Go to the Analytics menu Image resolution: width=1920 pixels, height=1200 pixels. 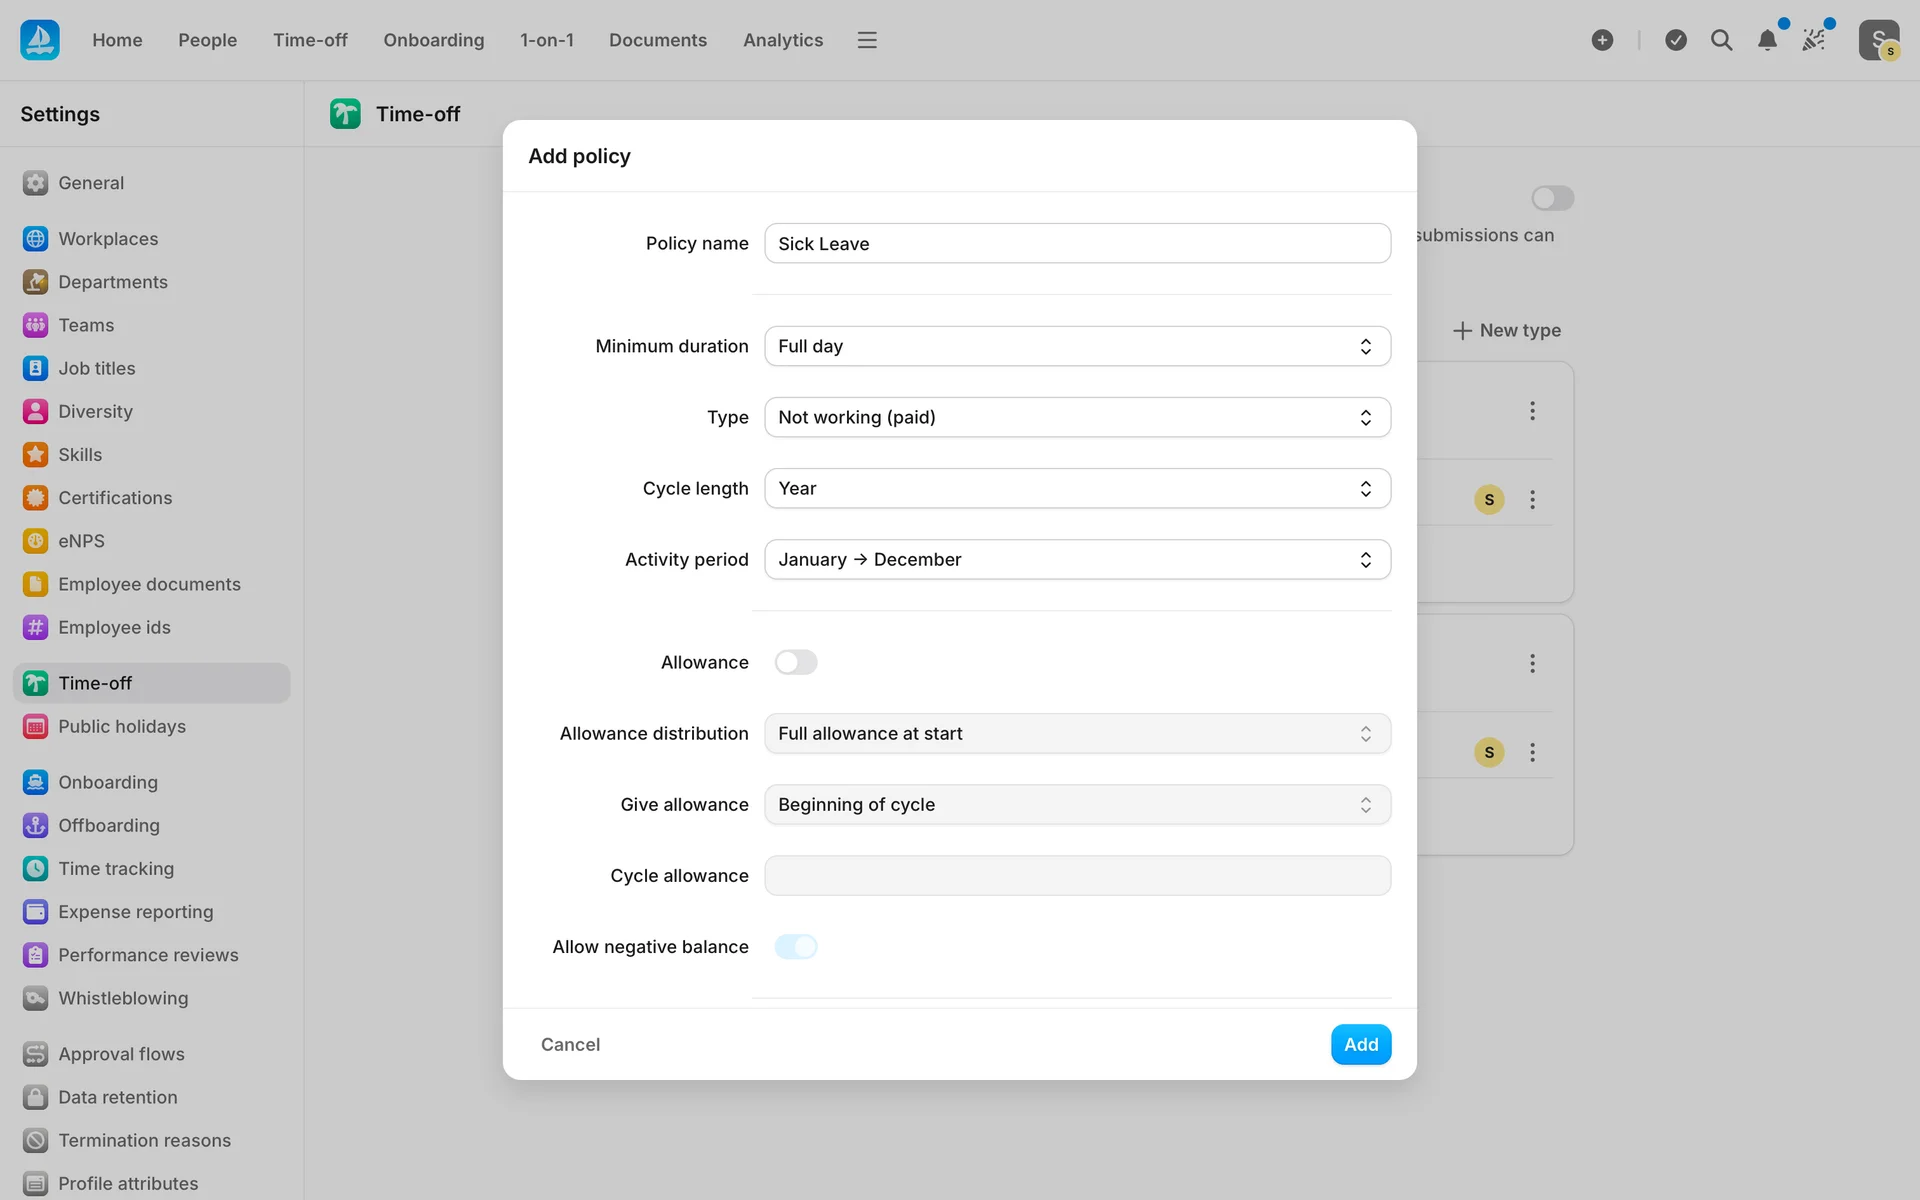[783, 40]
